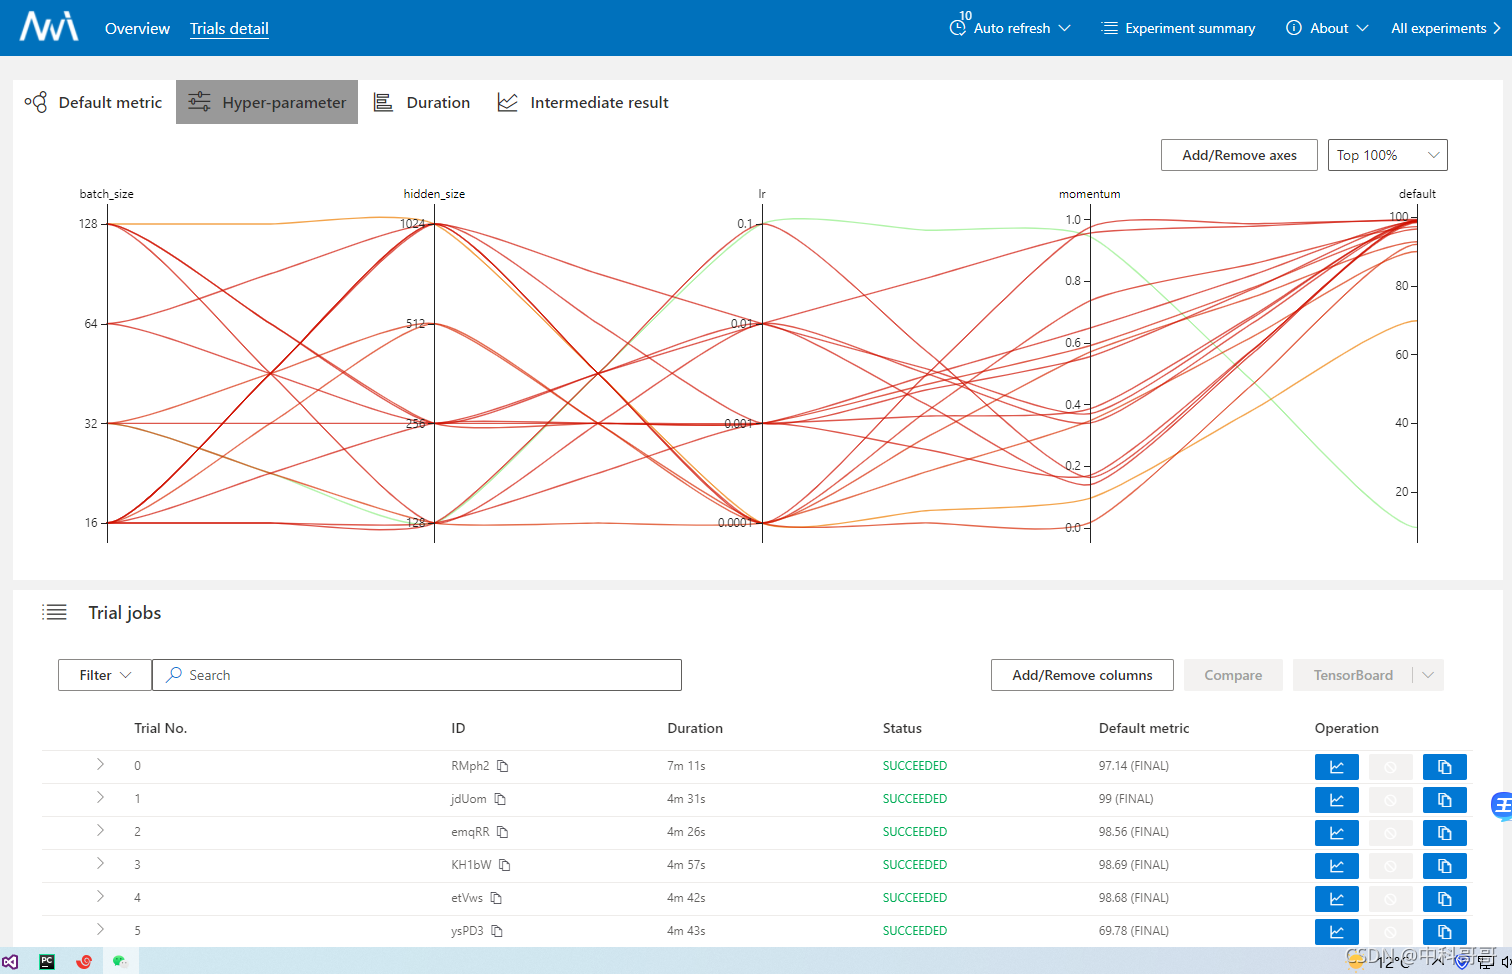
Task: Open the Top 100% dropdown
Action: click(x=1387, y=155)
